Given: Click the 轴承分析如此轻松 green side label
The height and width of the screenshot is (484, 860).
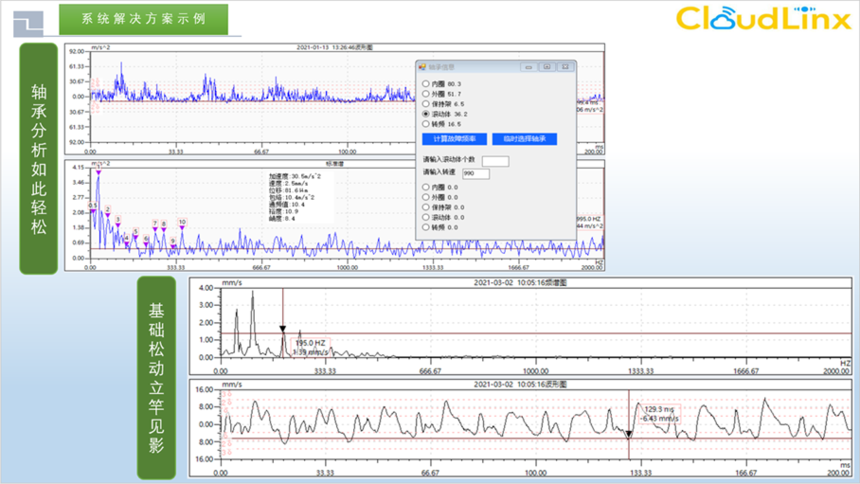Looking at the screenshot, I should pyautogui.click(x=38, y=159).
